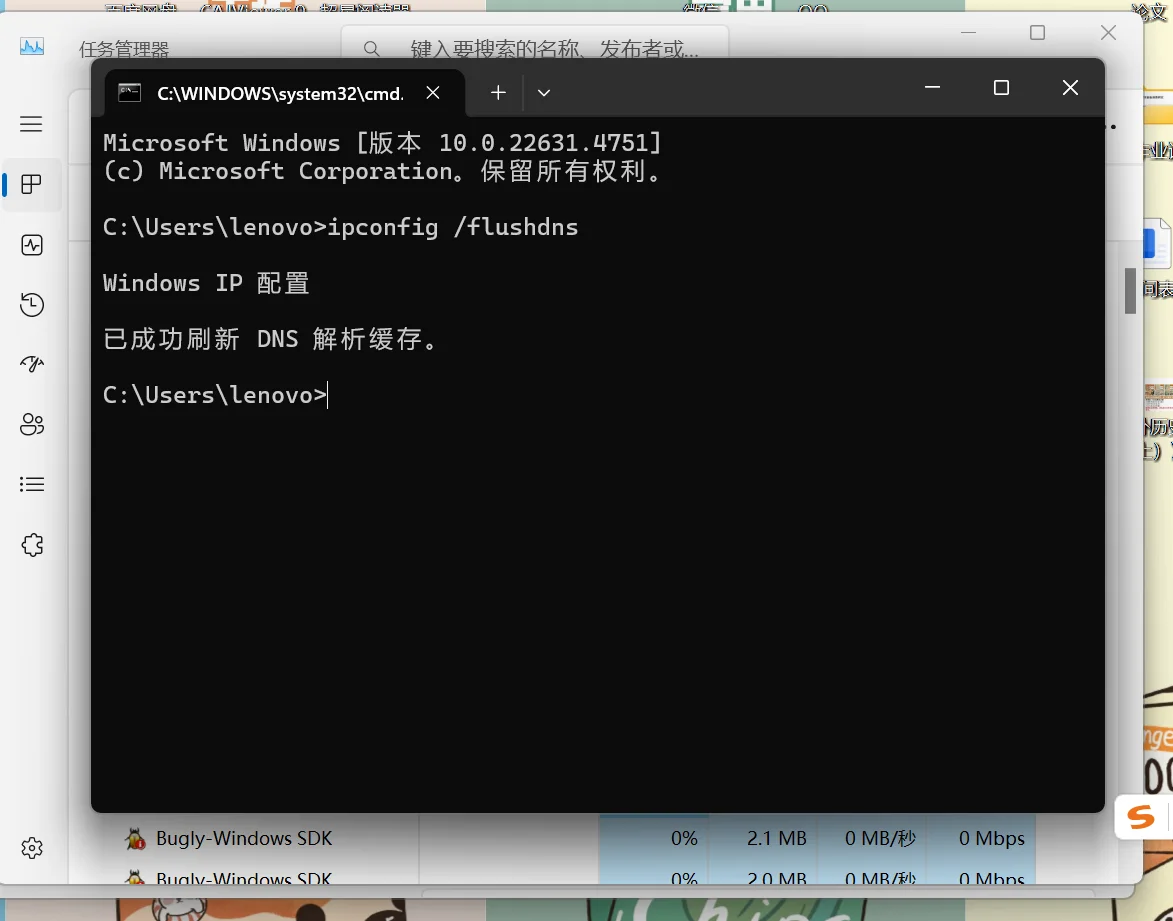Viewport: 1173px width, 921px height.
Task: Open a new terminal tab
Action: (x=498, y=93)
